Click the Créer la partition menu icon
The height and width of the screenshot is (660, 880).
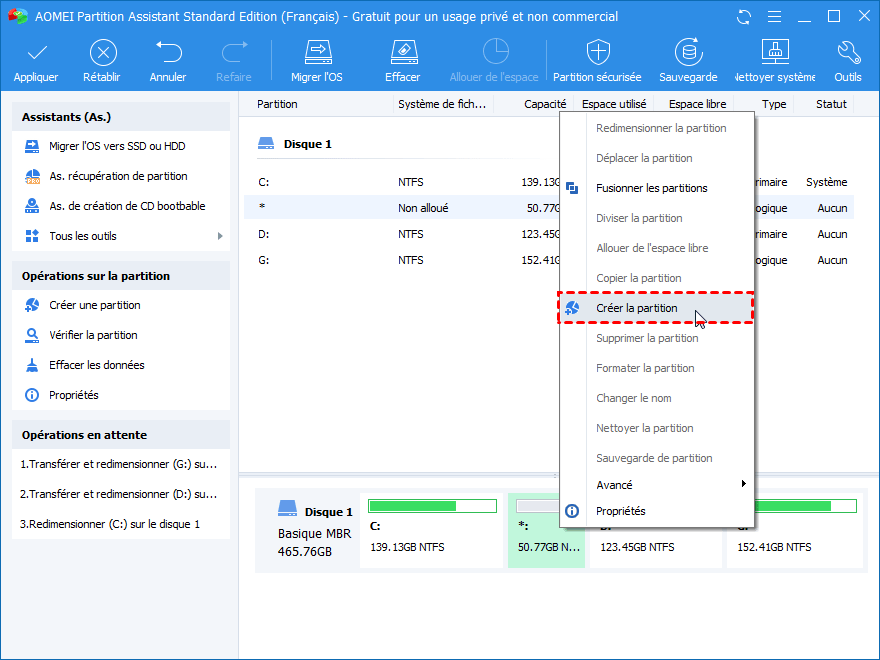[x=572, y=308]
